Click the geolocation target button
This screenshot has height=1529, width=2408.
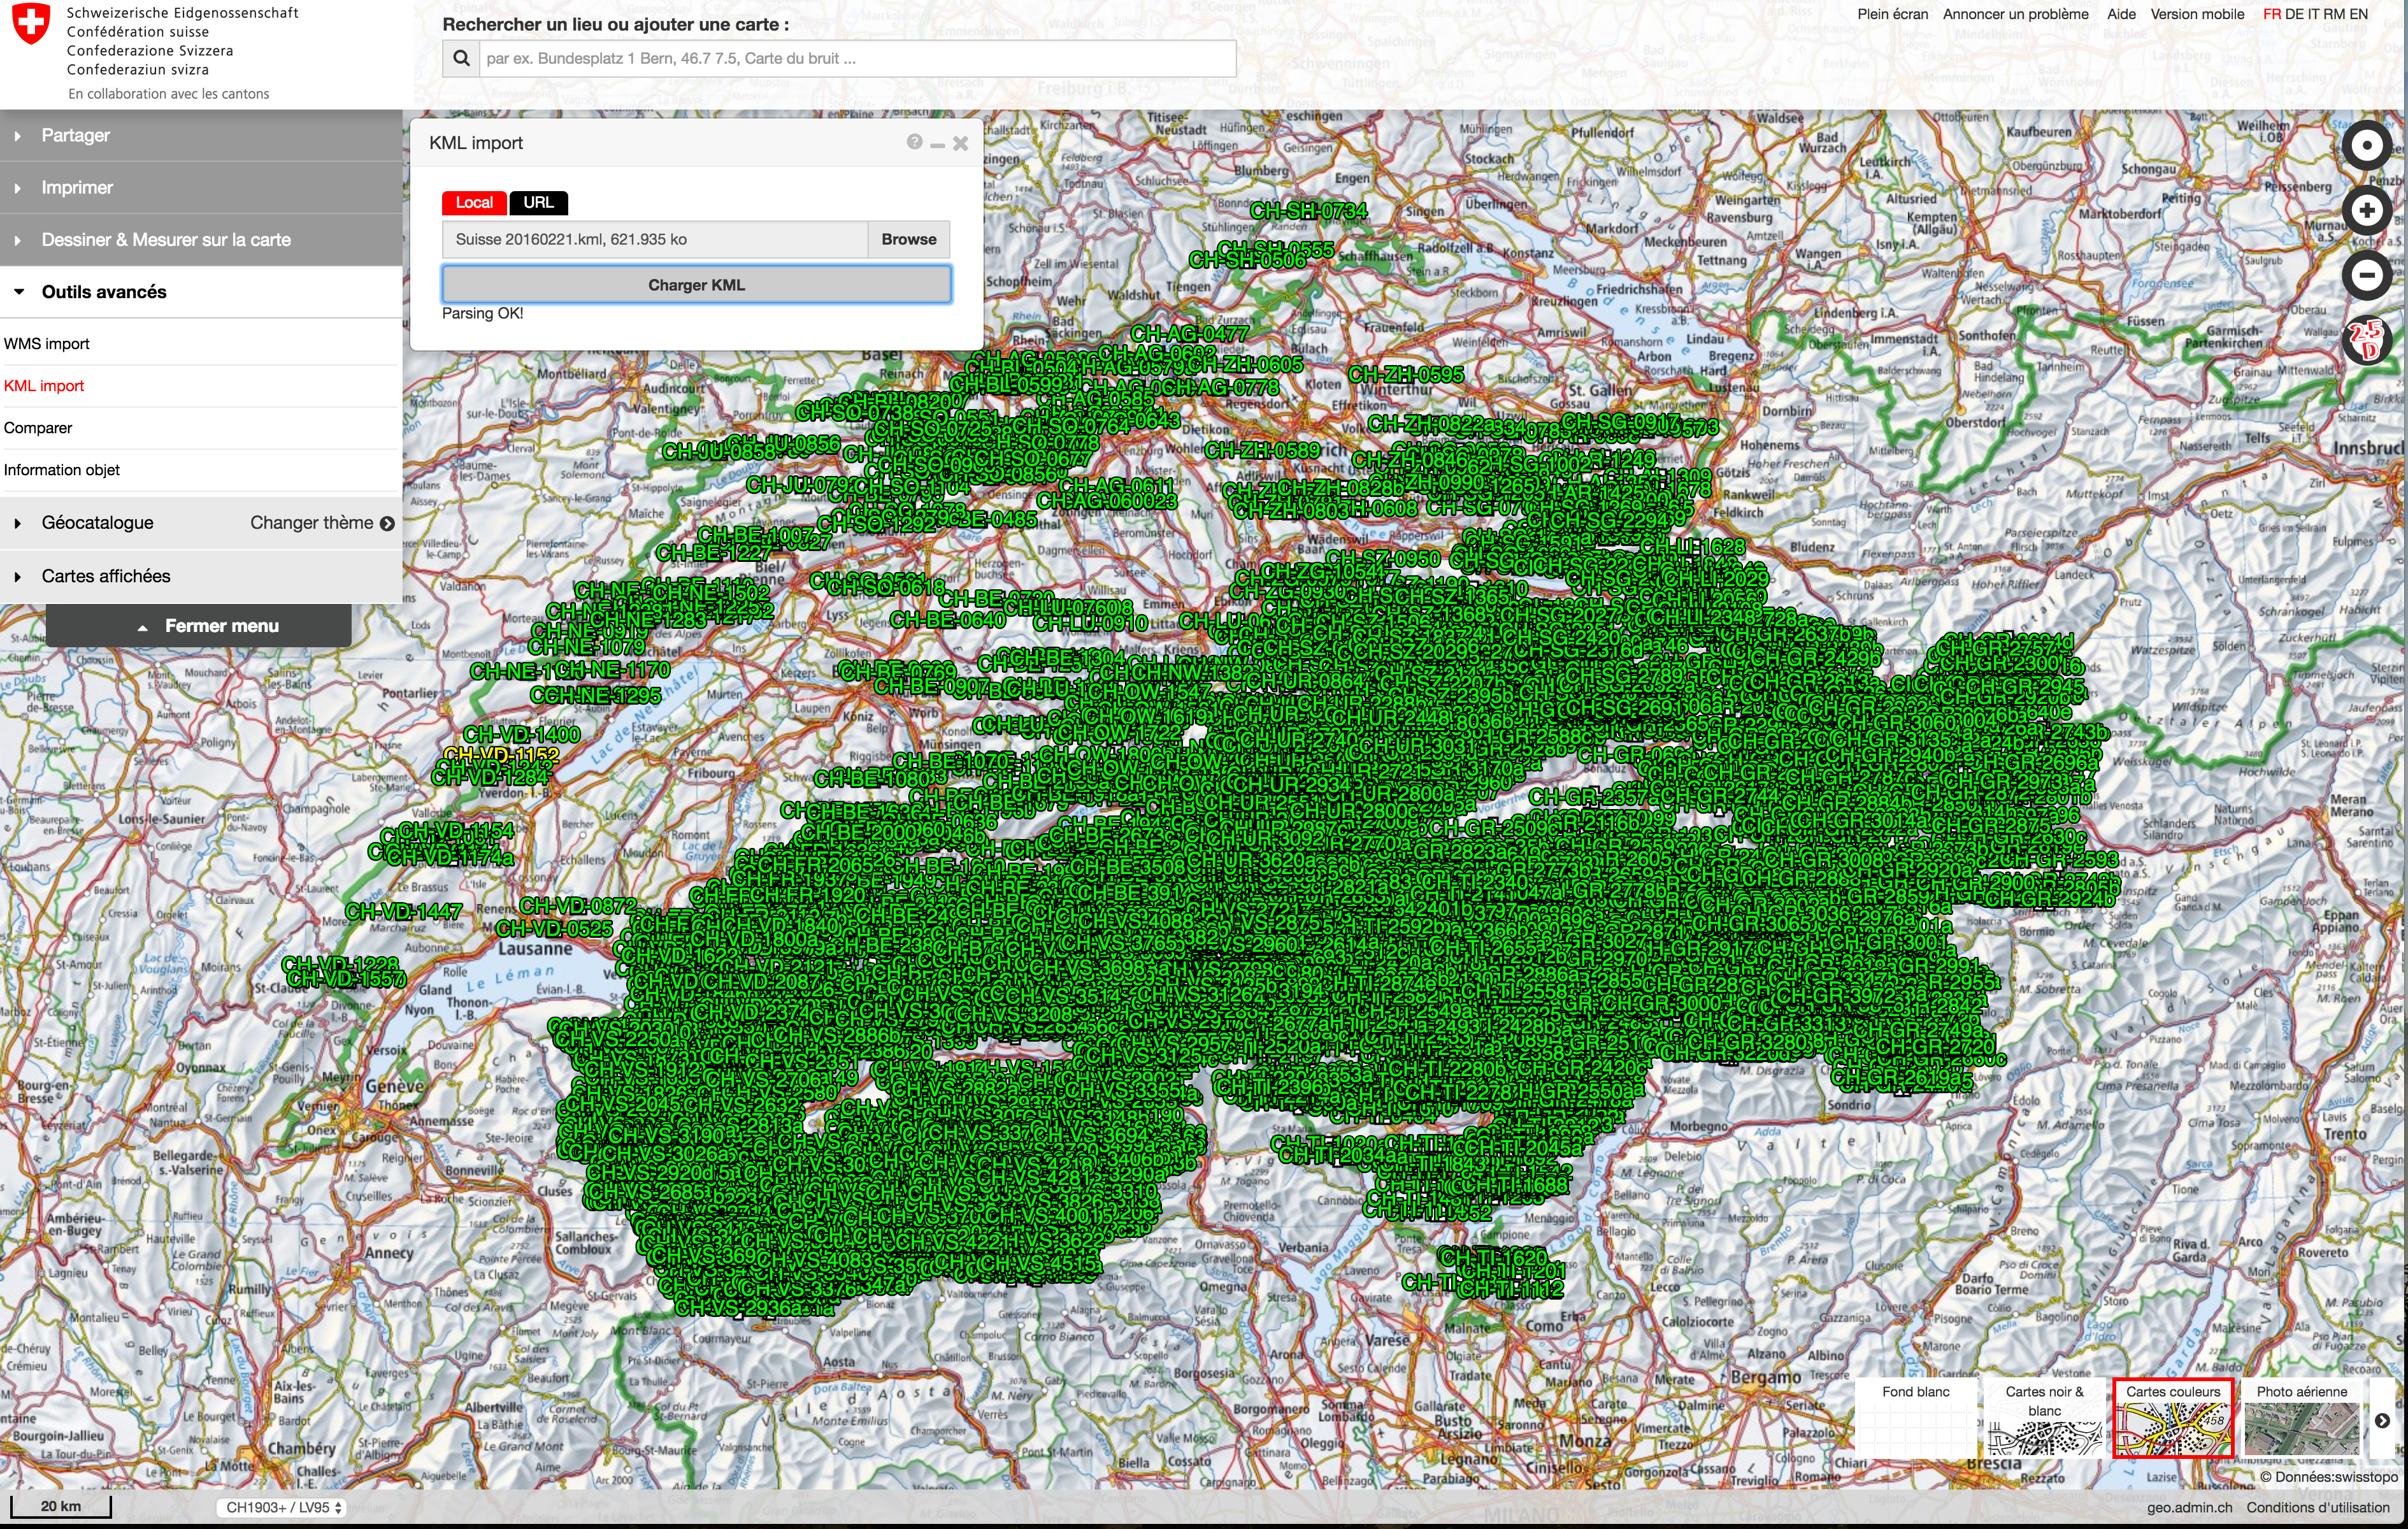pos(2366,146)
